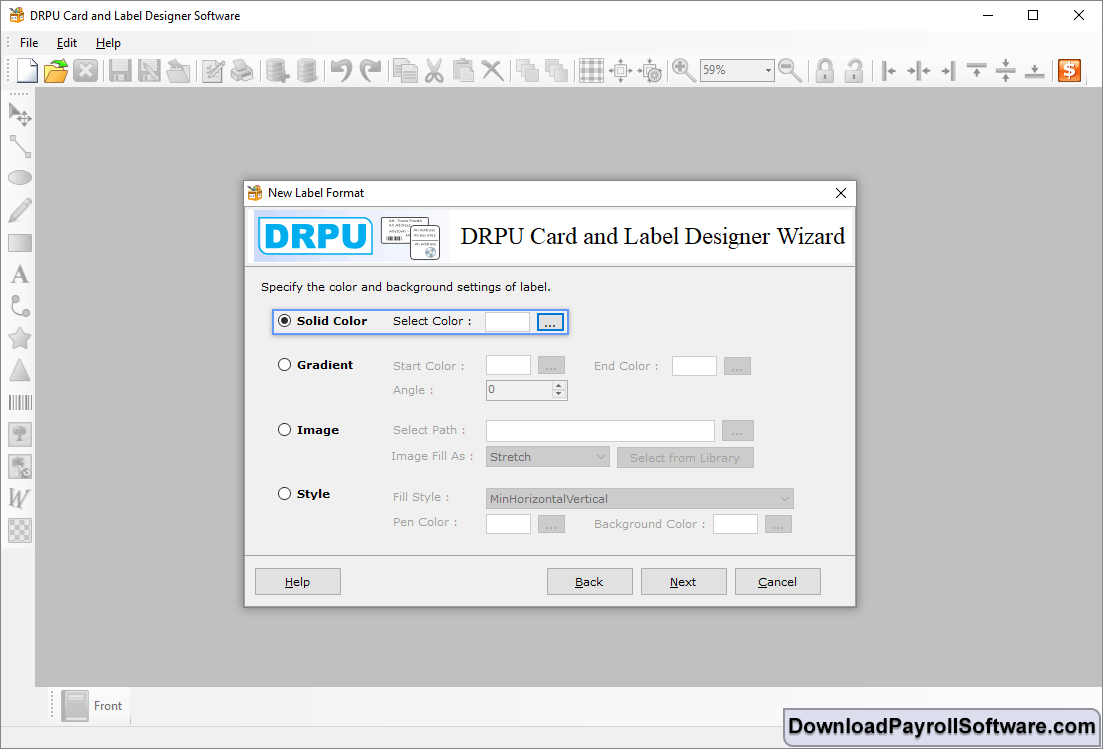The height and width of the screenshot is (749, 1103).
Task: Open the zoom percentage 59% dropdown
Action: click(x=767, y=70)
